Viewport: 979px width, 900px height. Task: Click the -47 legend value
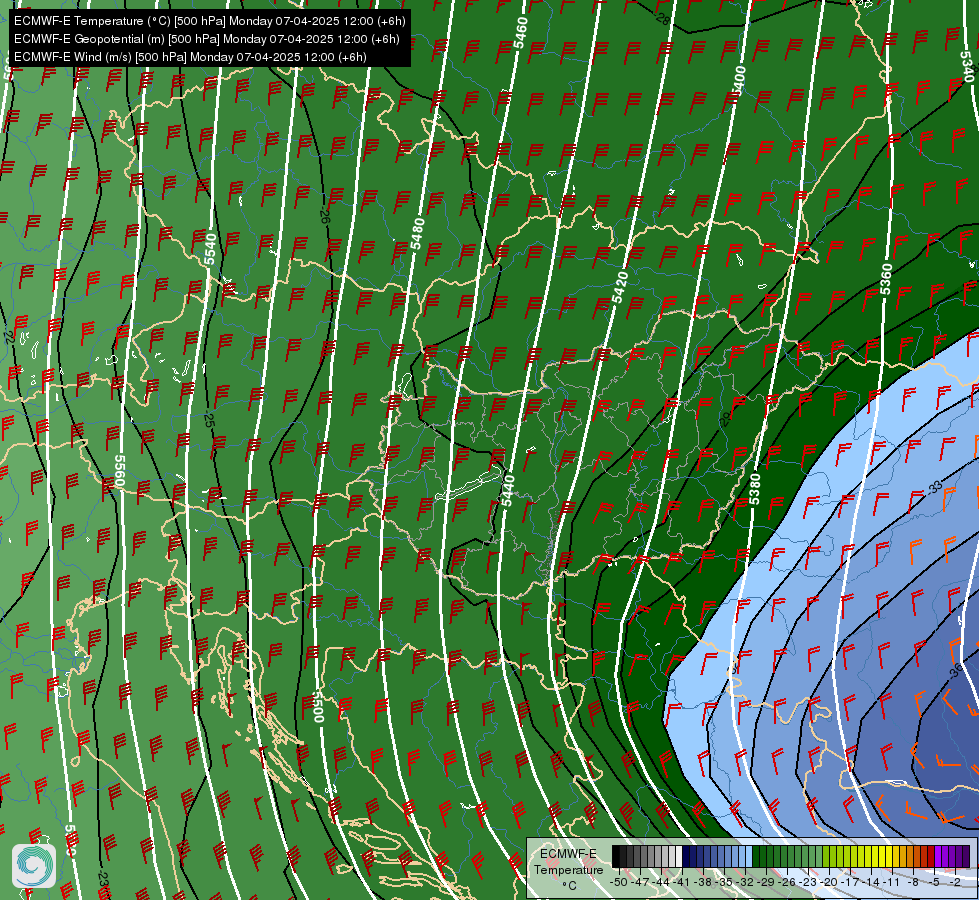640,882
